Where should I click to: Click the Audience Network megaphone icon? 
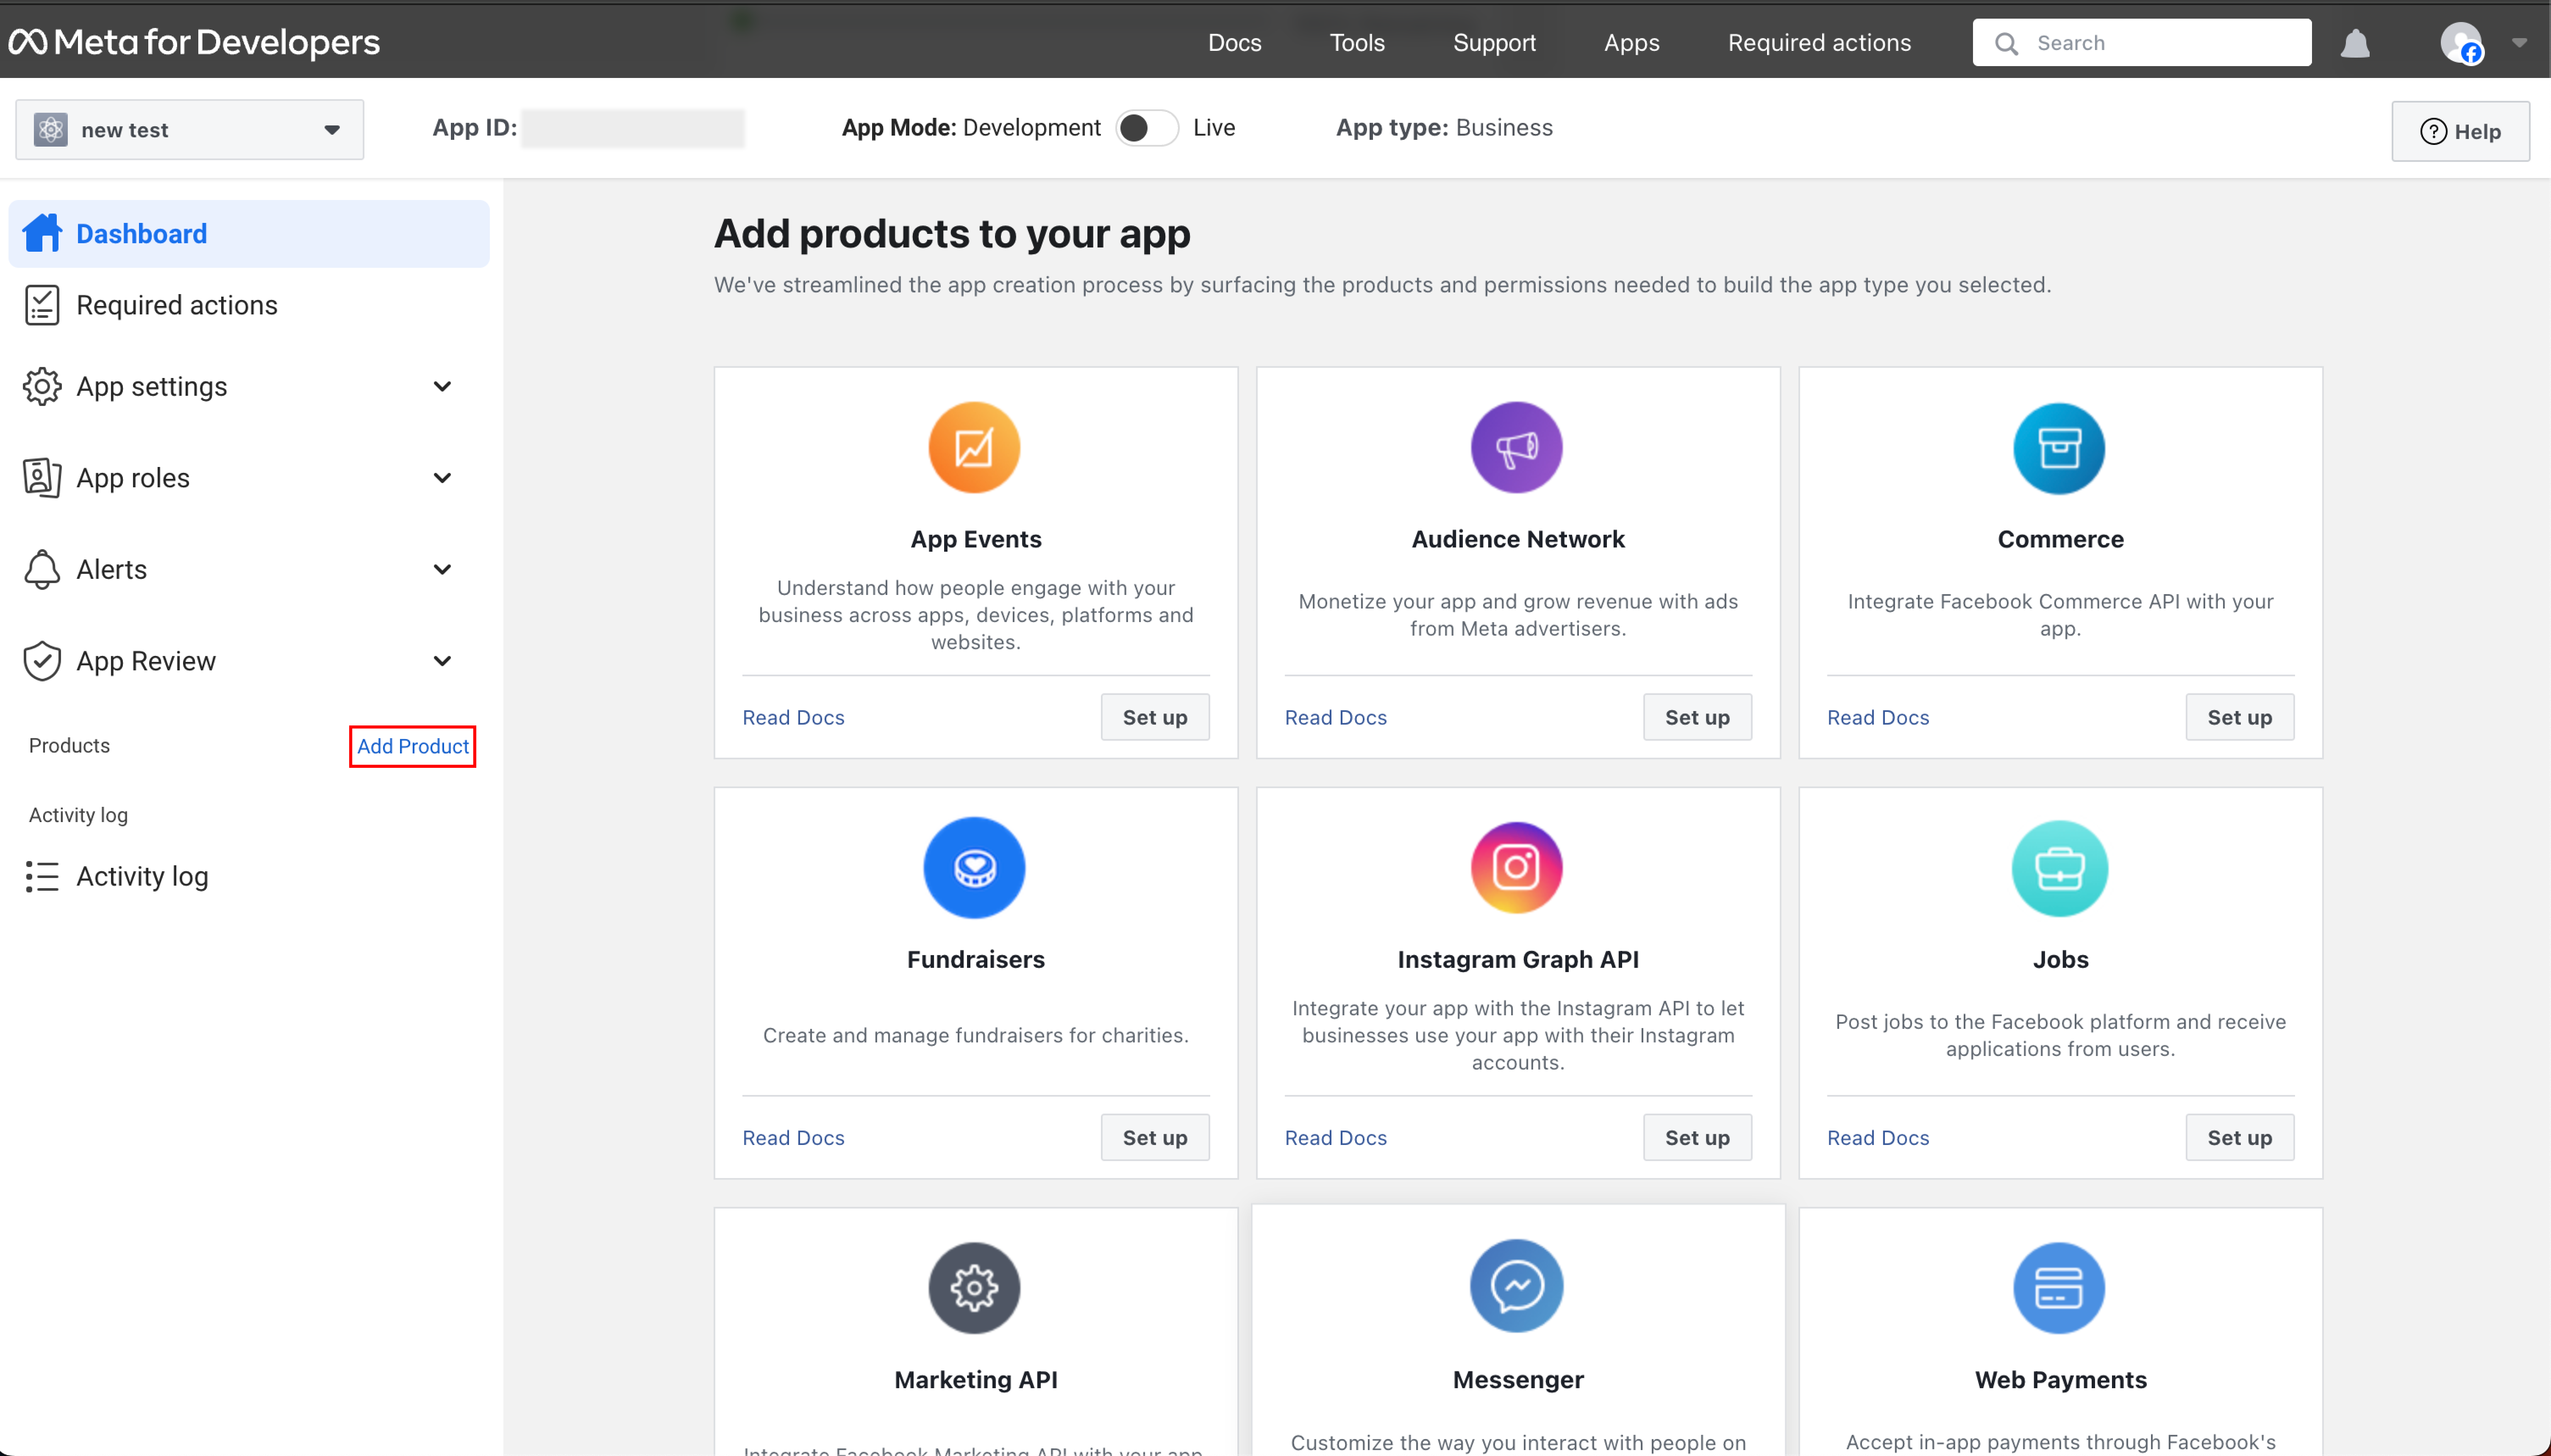[x=1516, y=447]
